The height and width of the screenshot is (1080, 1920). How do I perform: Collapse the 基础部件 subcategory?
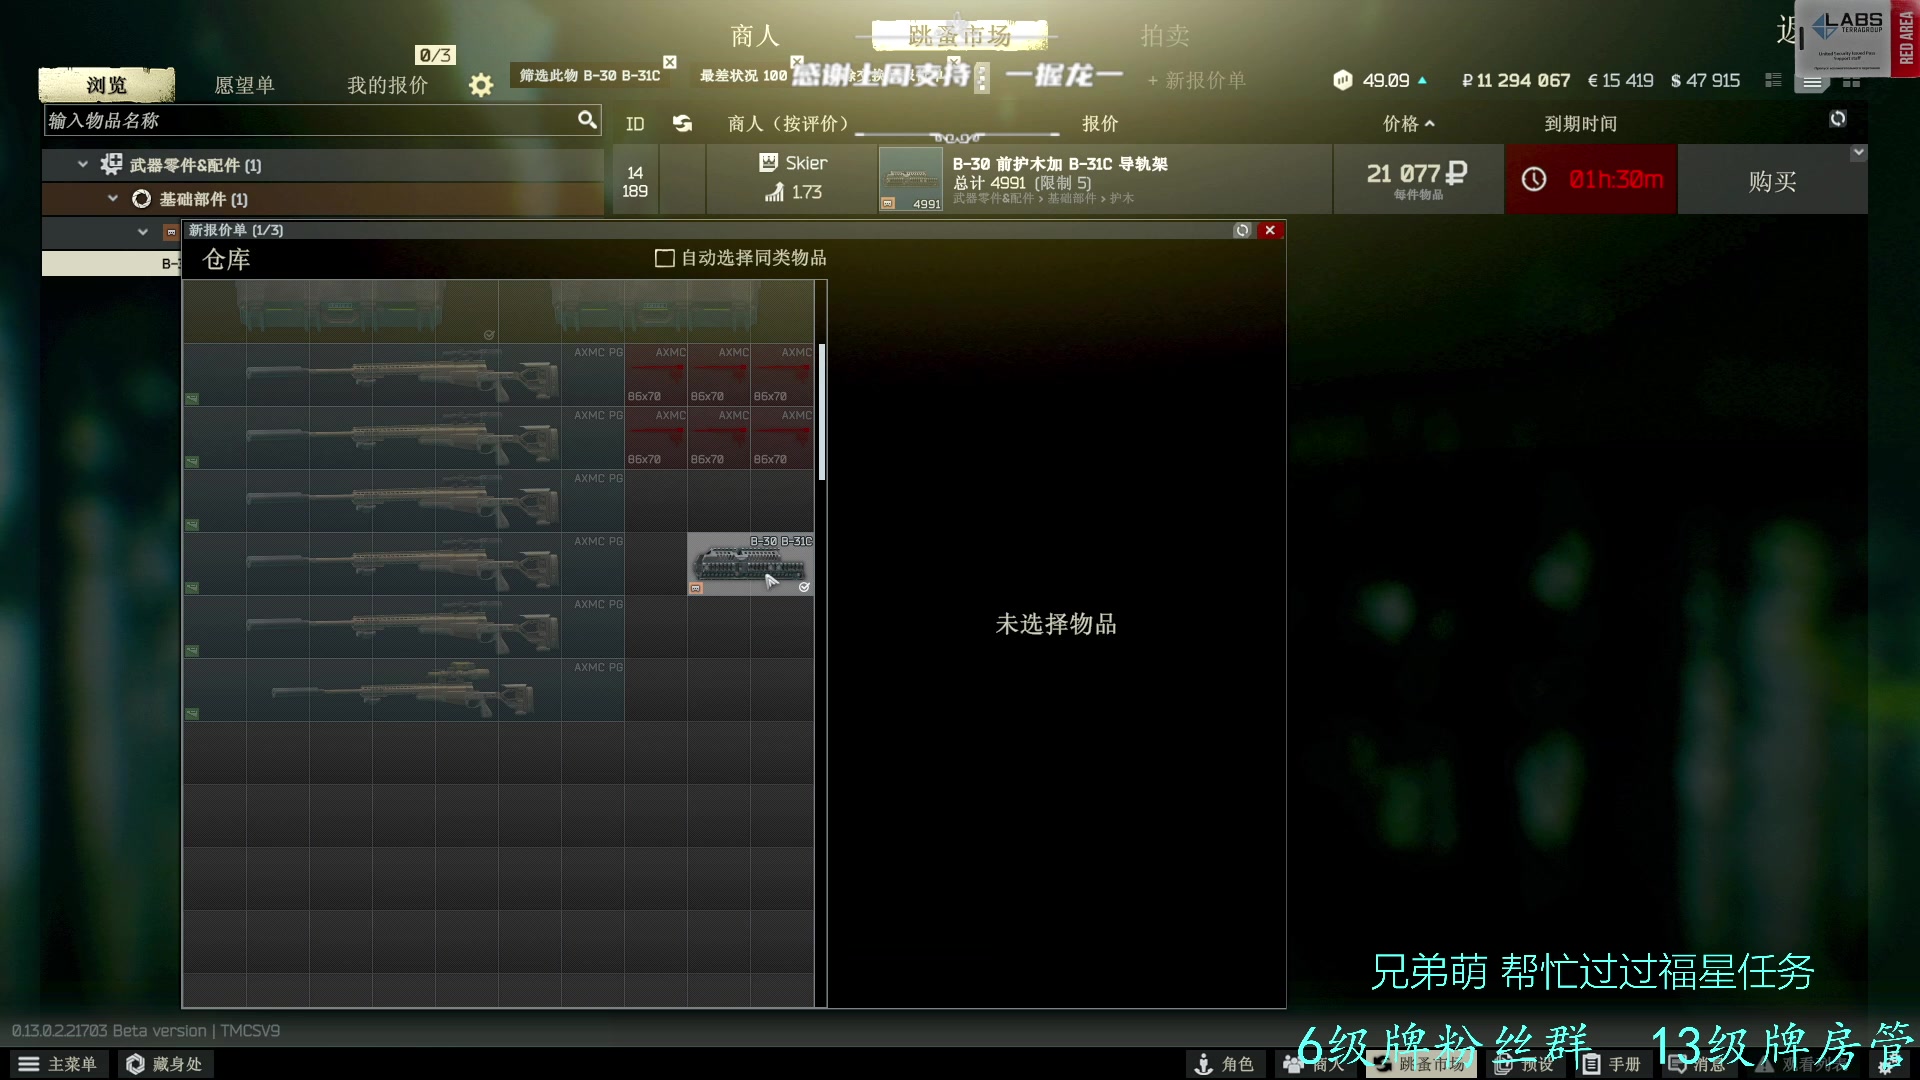click(x=113, y=199)
